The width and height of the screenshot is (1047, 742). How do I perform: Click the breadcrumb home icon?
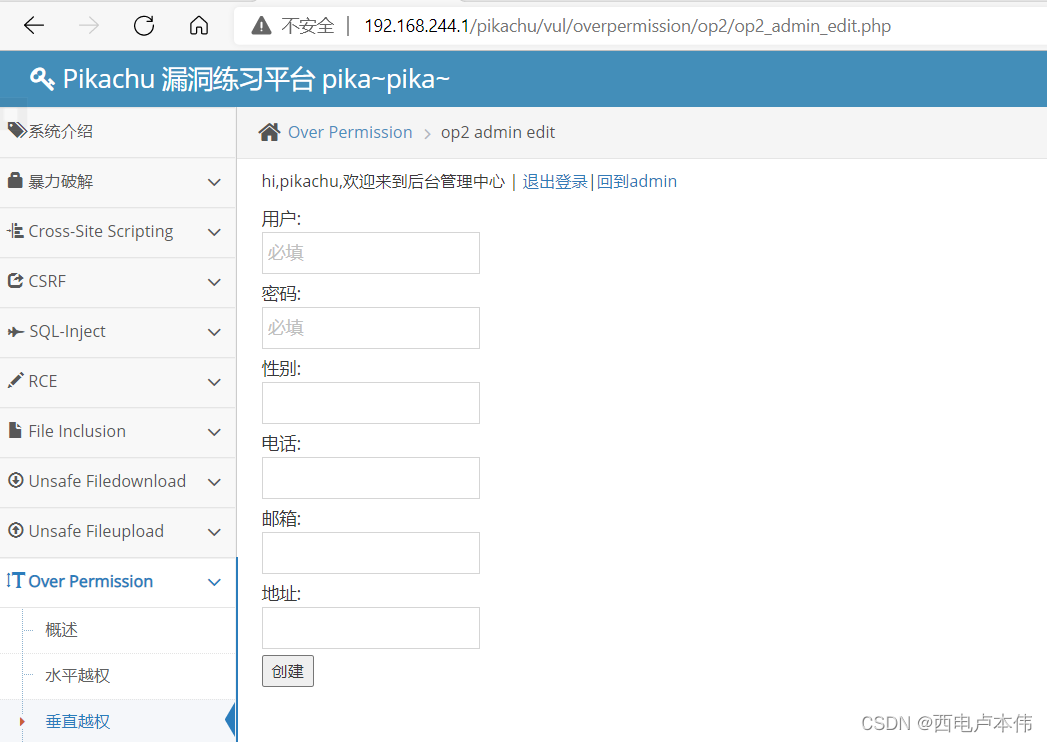[269, 132]
